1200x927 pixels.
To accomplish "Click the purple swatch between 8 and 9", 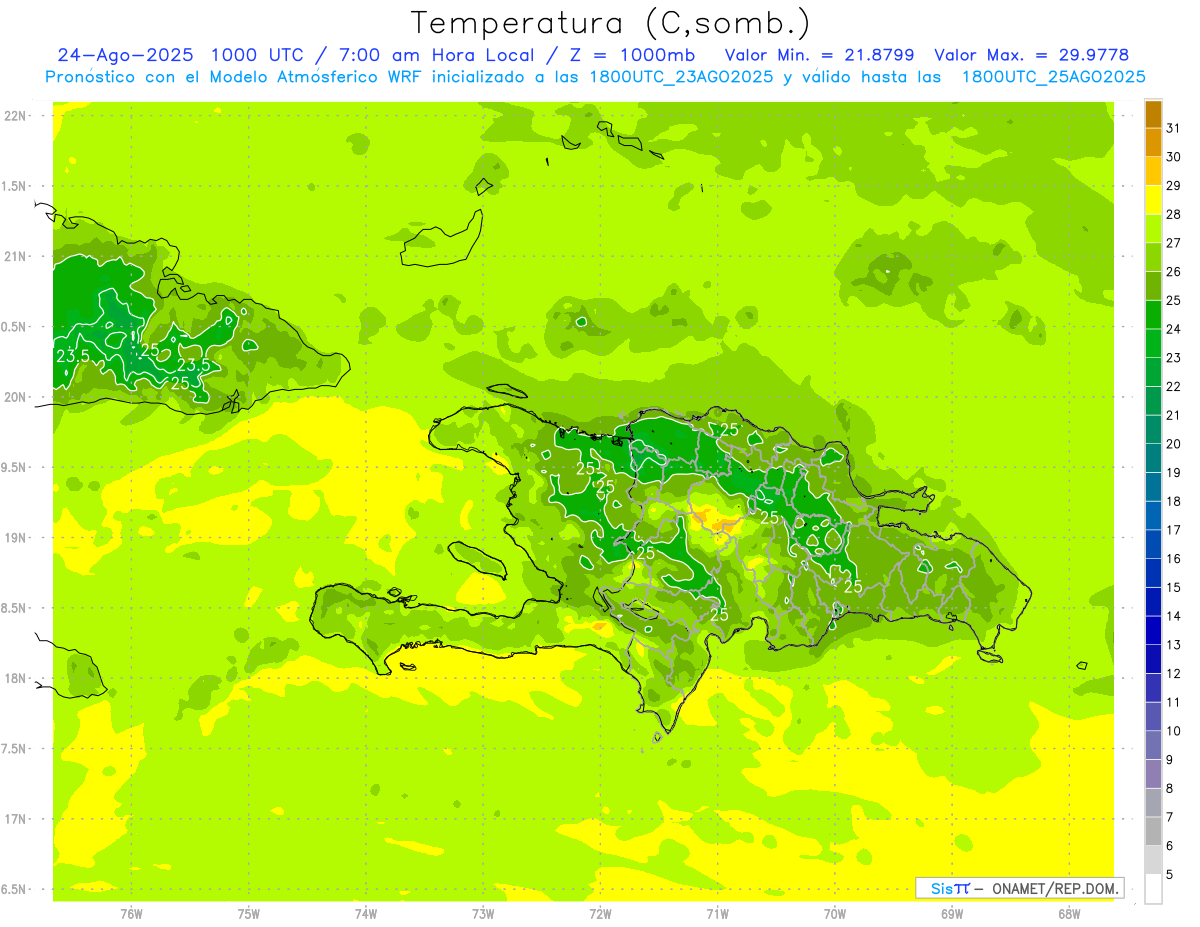I will [x=1153, y=774].
